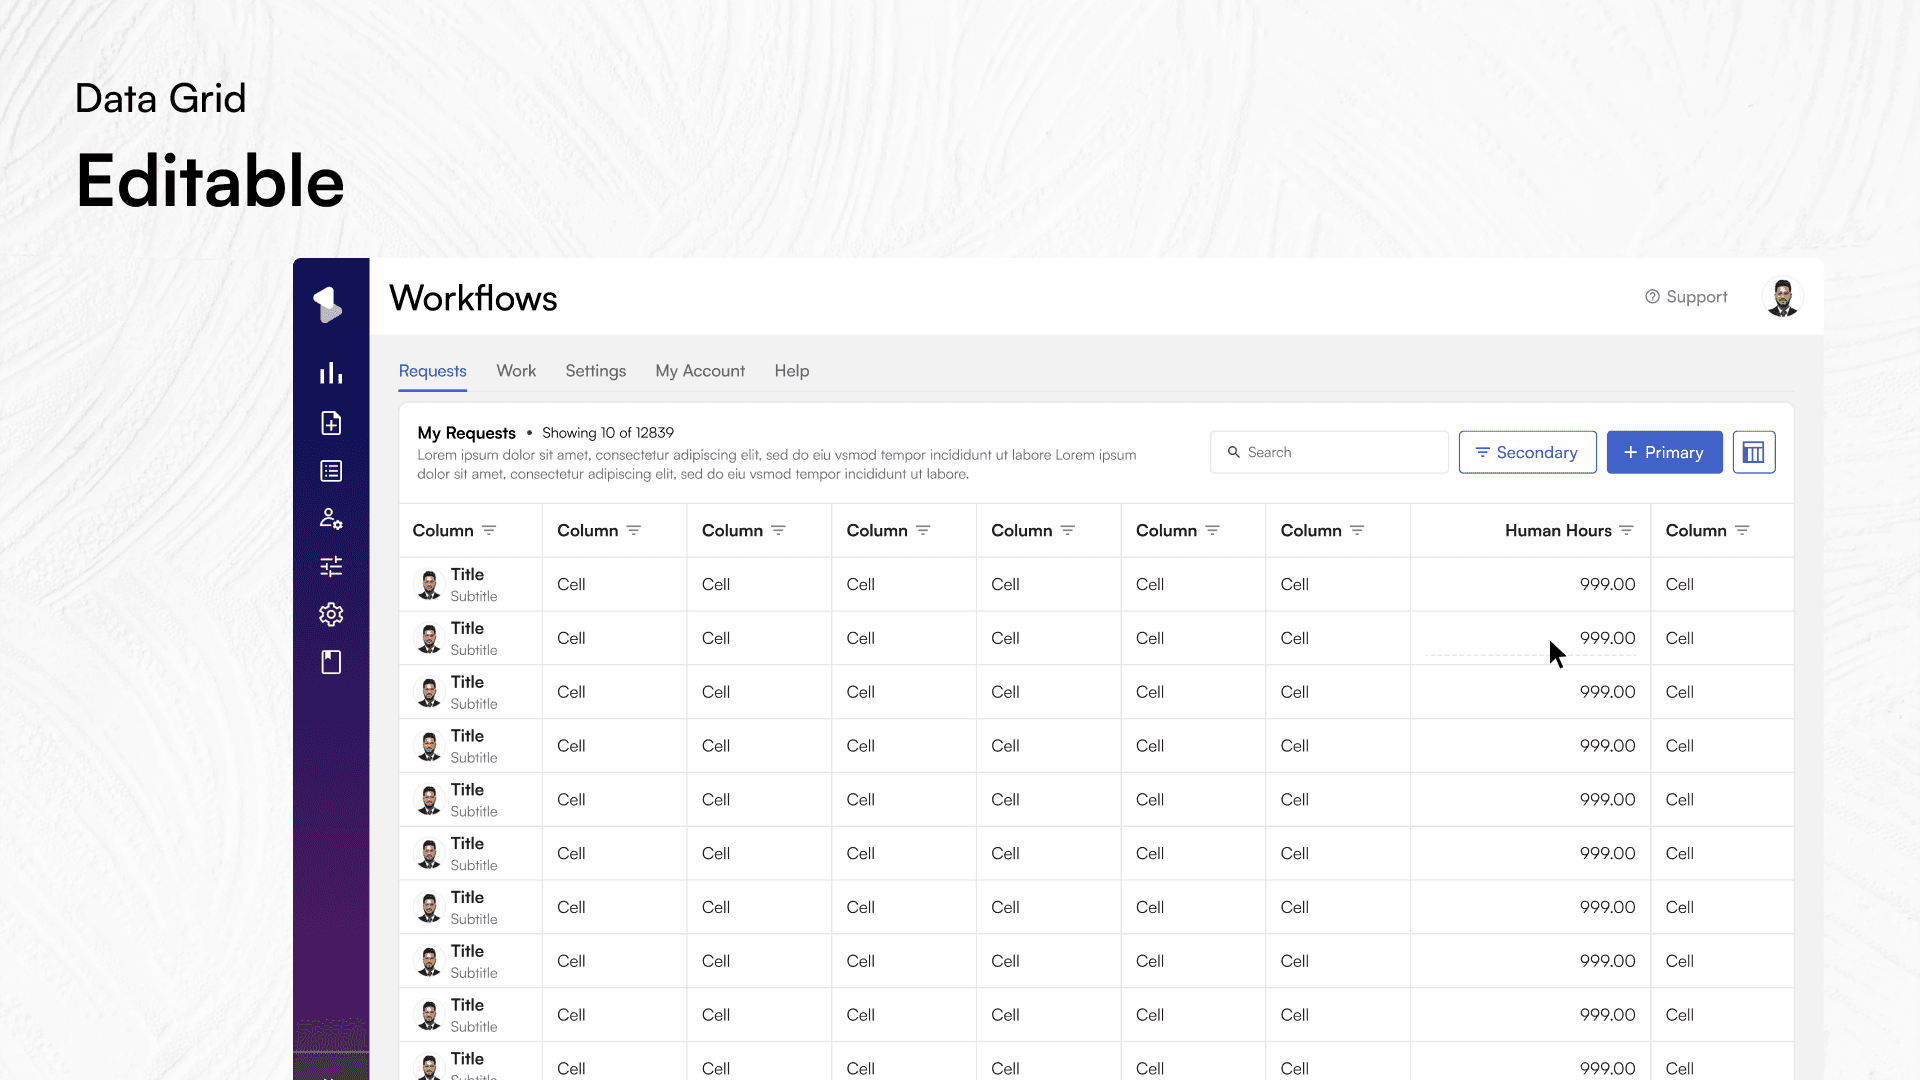
Task: Switch to the My Account tab
Action: click(700, 371)
